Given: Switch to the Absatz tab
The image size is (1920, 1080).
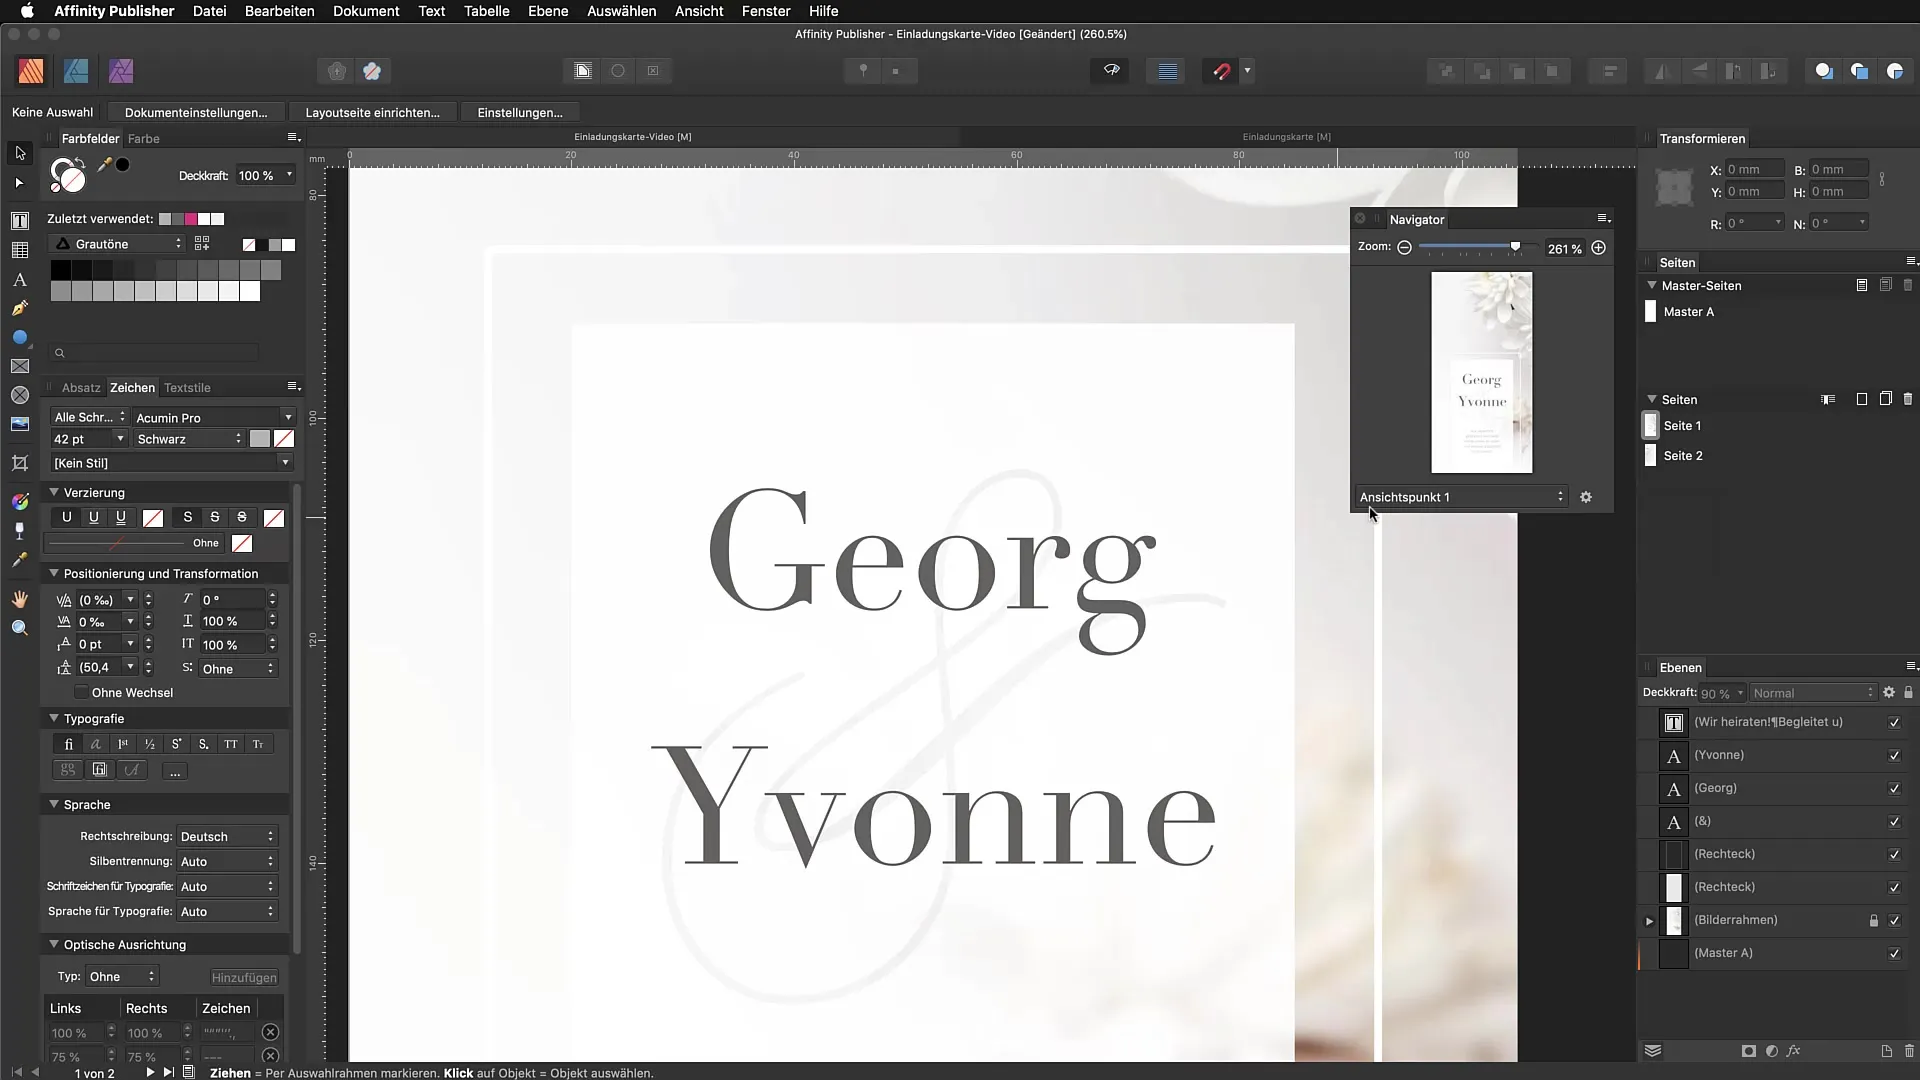Looking at the screenshot, I should (x=81, y=388).
